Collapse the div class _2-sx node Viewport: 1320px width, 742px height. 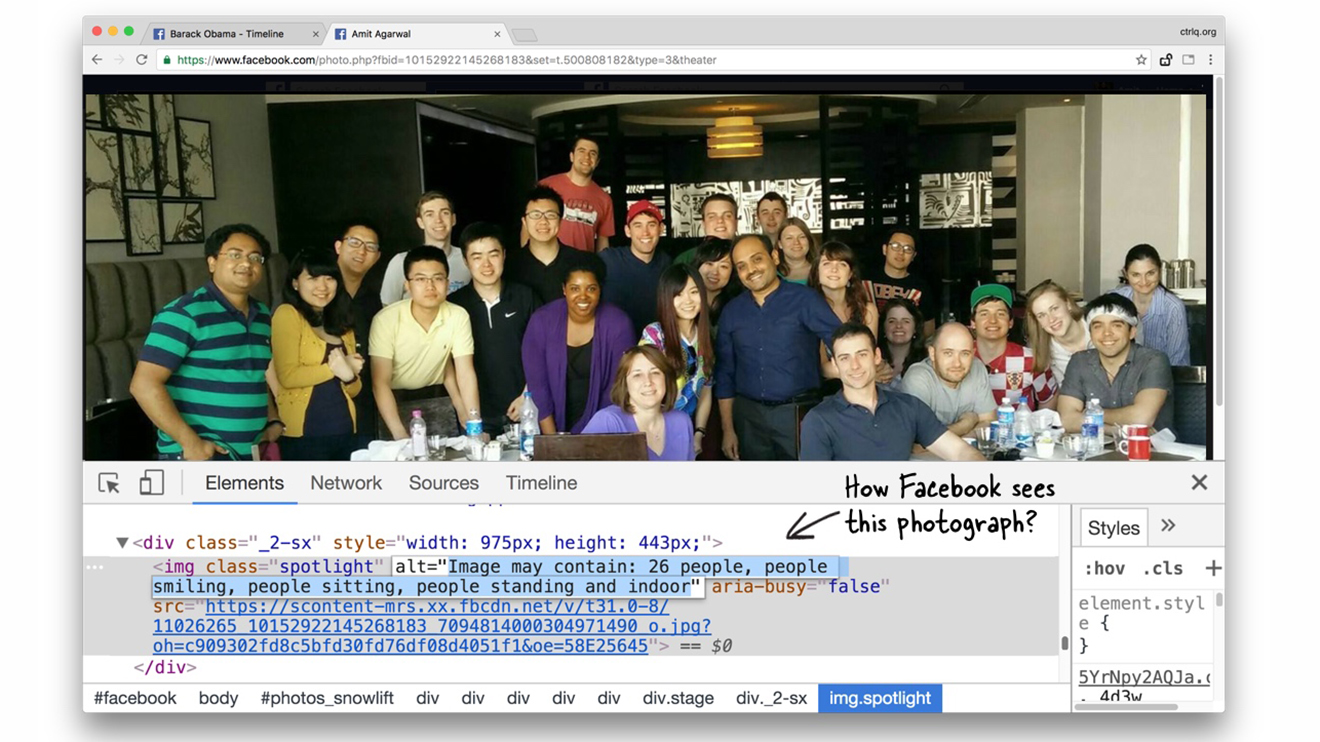pos(122,543)
